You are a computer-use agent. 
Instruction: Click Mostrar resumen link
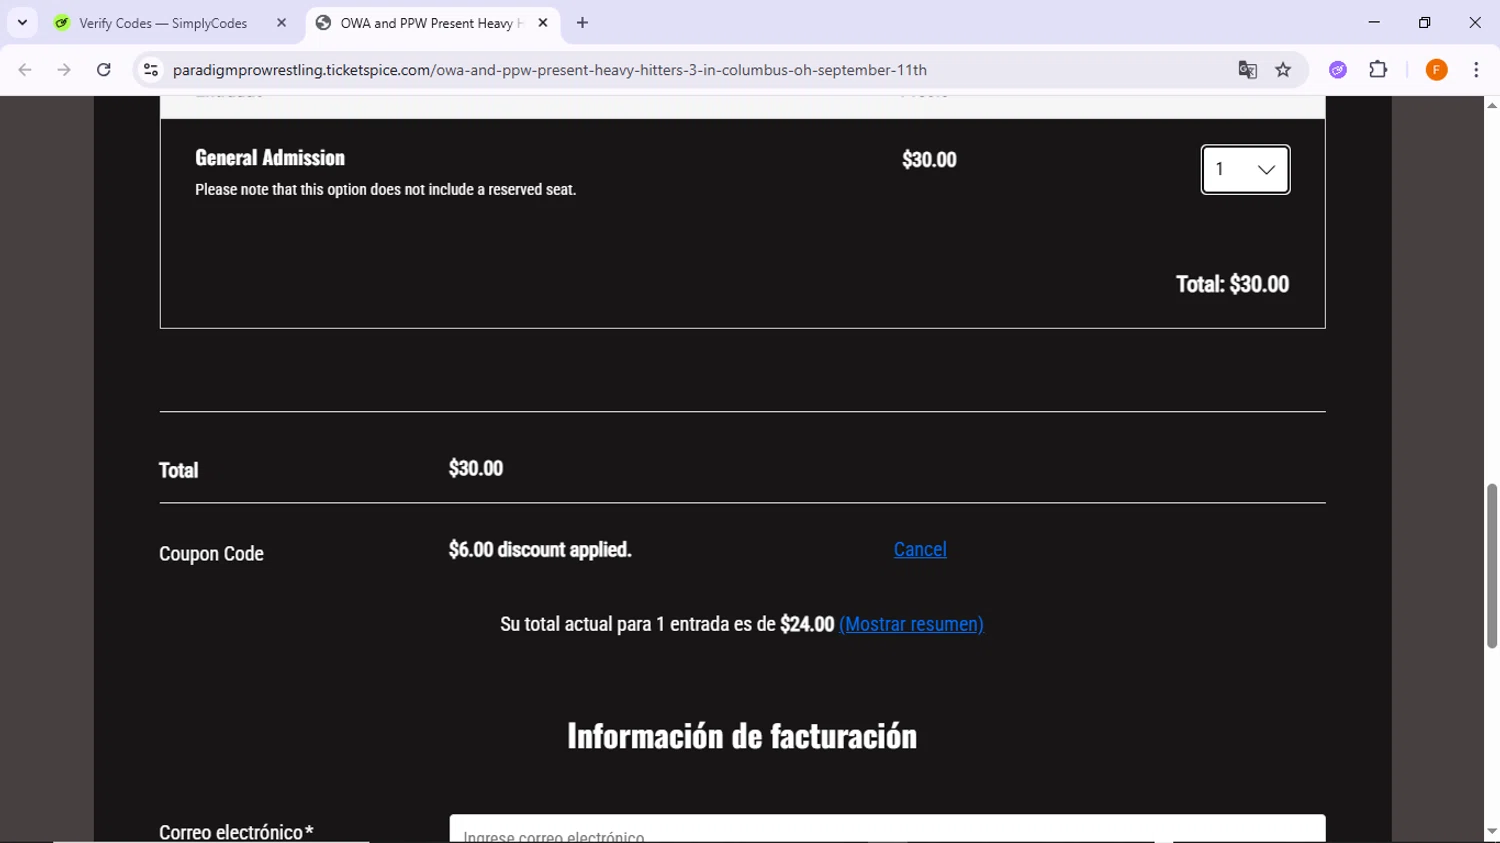tap(911, 624)
